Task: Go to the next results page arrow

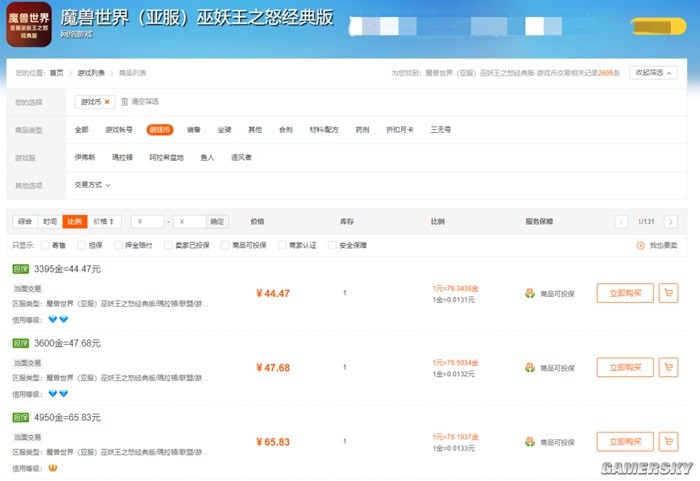Action: click(671, 222)
